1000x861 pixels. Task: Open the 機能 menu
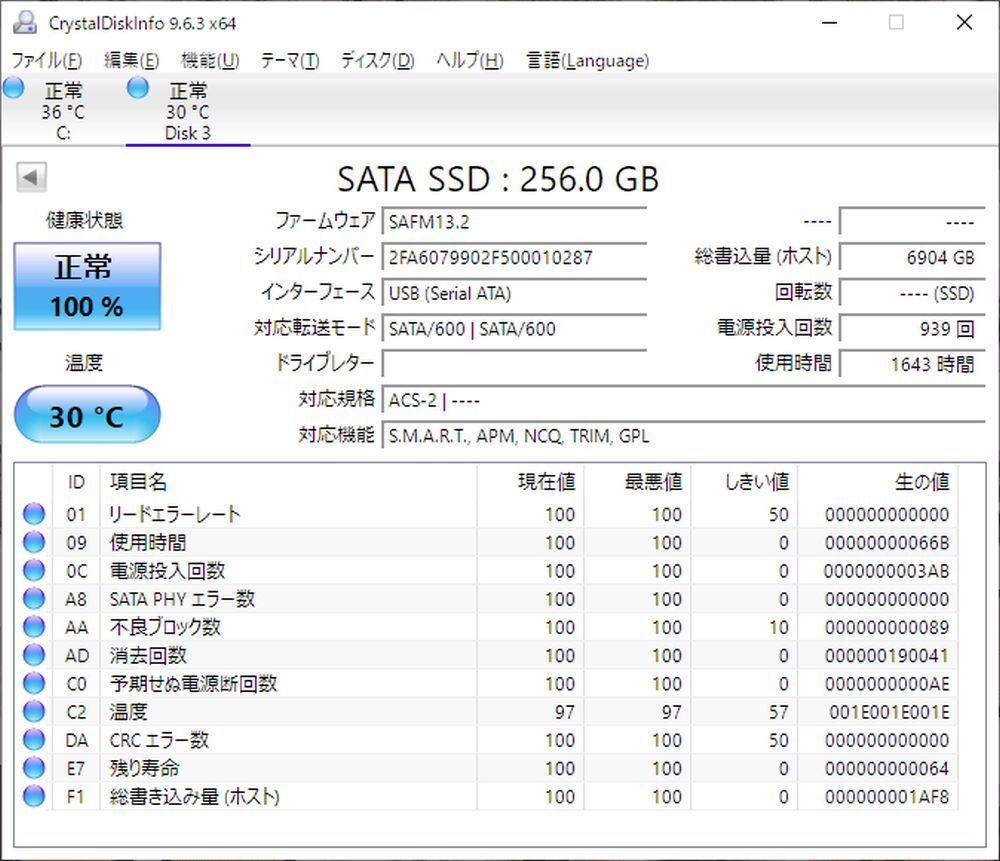coord(208,60)
